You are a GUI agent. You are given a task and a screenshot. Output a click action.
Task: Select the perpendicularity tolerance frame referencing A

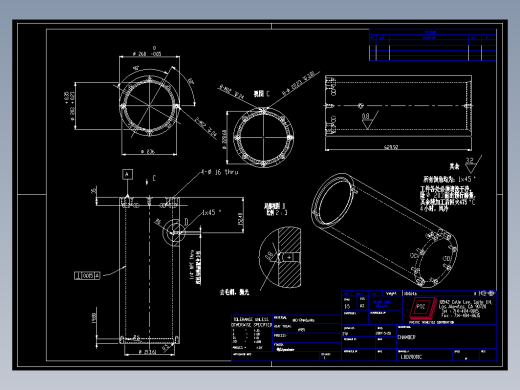87,276
